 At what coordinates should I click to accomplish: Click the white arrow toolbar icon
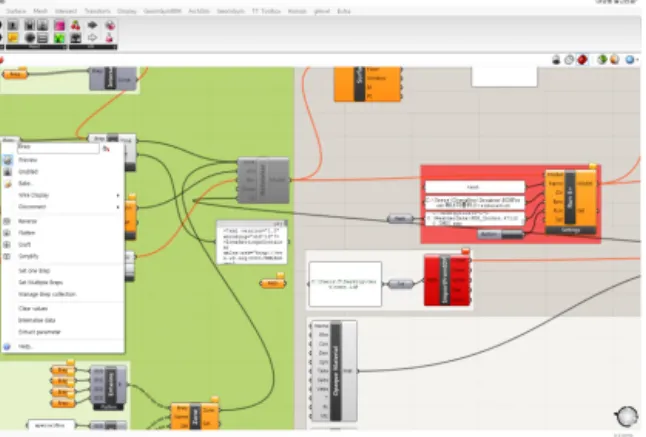click(x=92, y=38)
